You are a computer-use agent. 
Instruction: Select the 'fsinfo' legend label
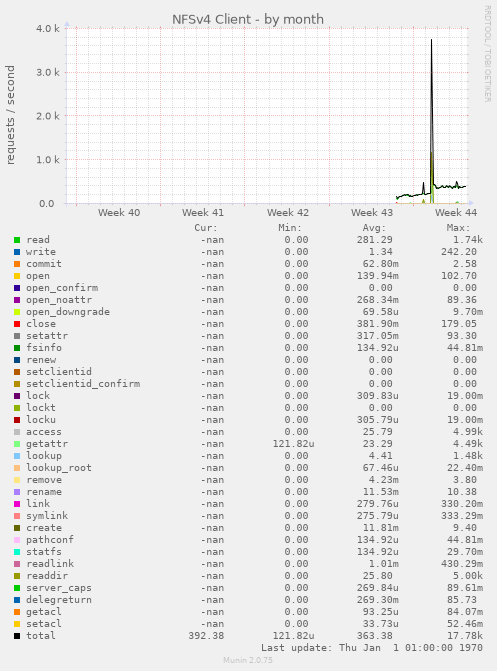pos(44,348)
